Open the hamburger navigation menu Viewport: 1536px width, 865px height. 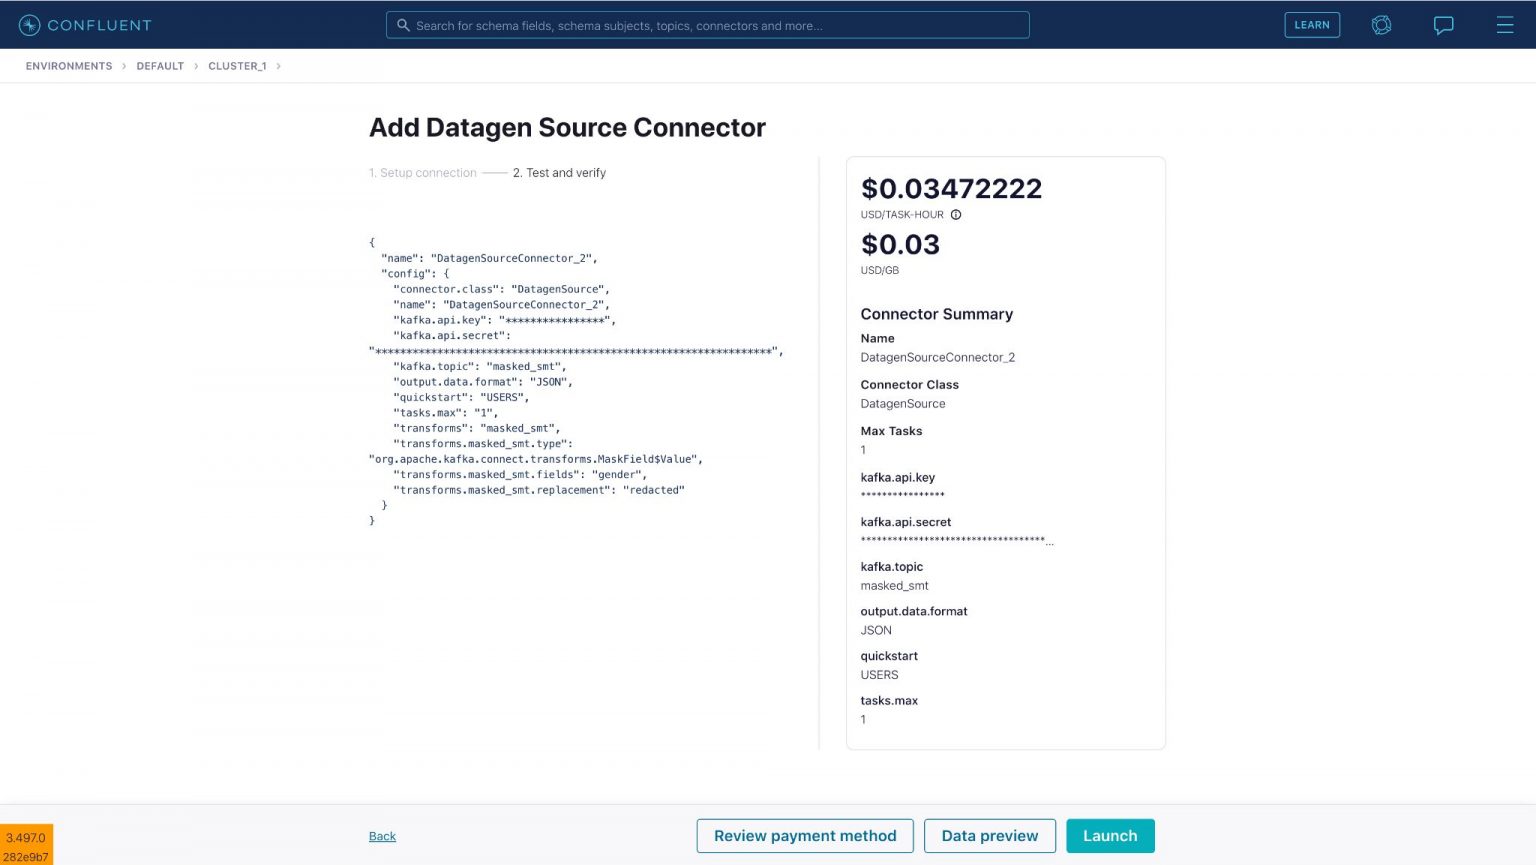1504,25
